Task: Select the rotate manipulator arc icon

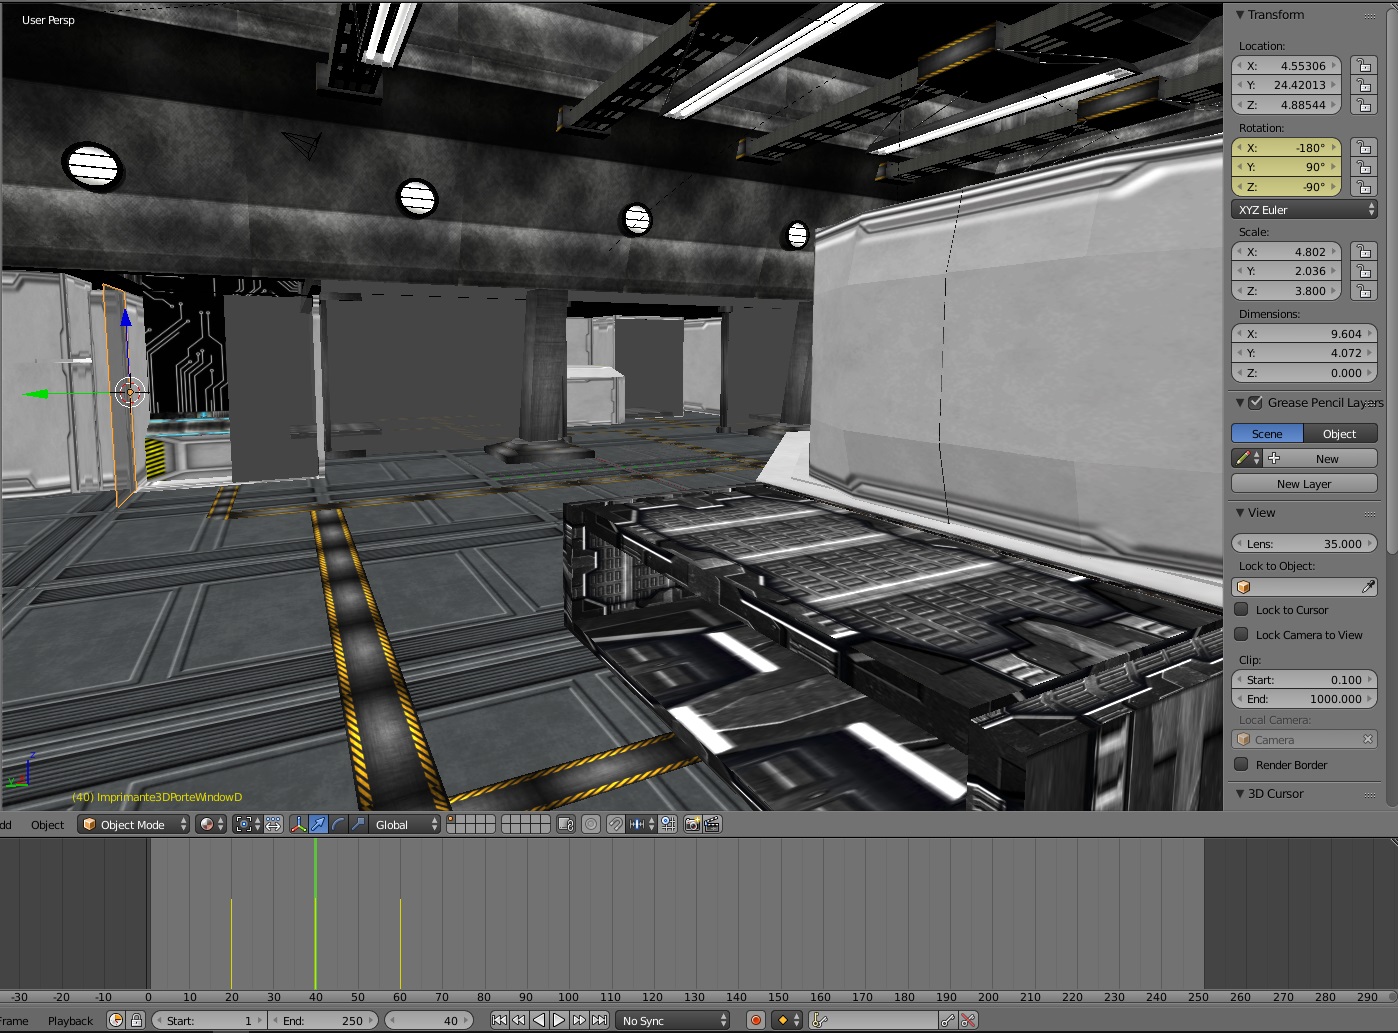Action: point(338,824)
